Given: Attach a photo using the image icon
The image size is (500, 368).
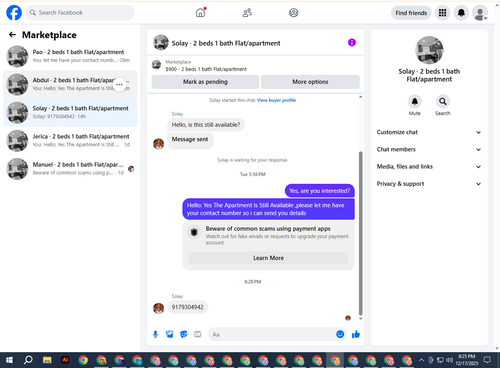Looking at the screenshot, I should [170, 334].
